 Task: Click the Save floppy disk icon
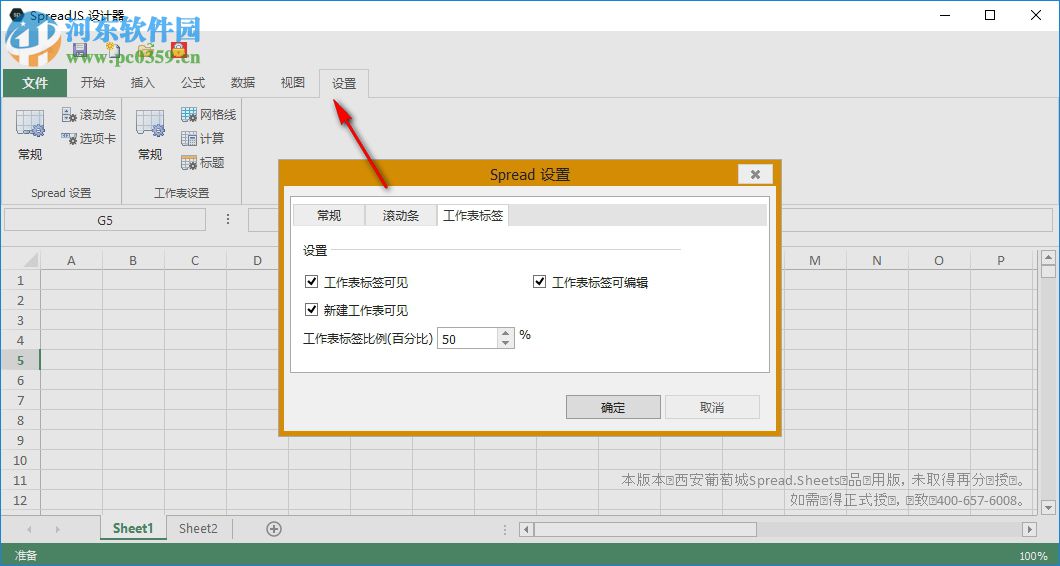point(80,49)
